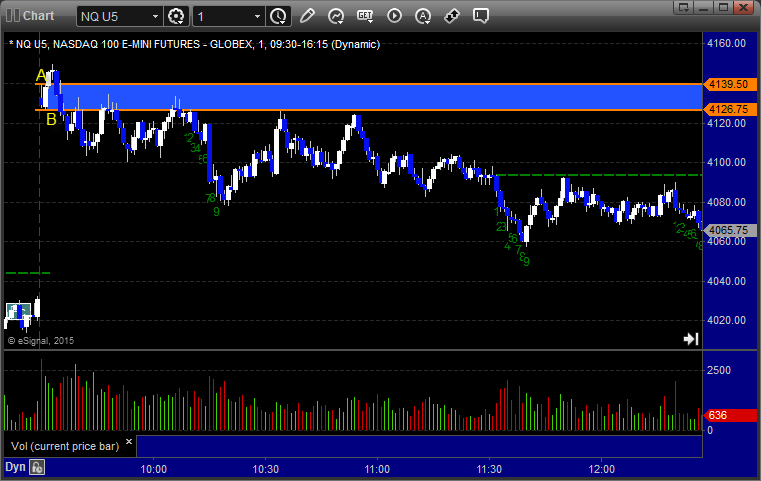Click the 12:00 time axis label
Image resolution: width=761 pixels, height=481 pixels.
point(601,469)
